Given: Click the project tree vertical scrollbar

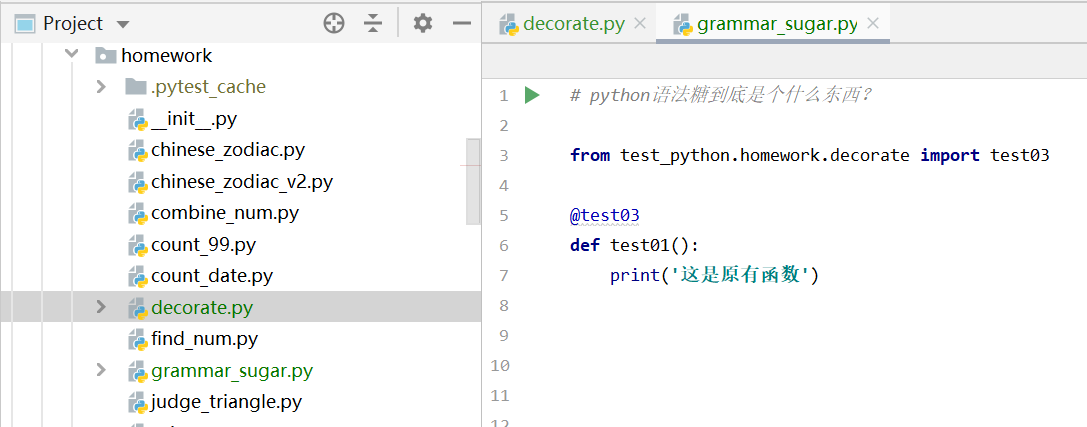Looking at the screenshot, I should click(x=473, y=180).
